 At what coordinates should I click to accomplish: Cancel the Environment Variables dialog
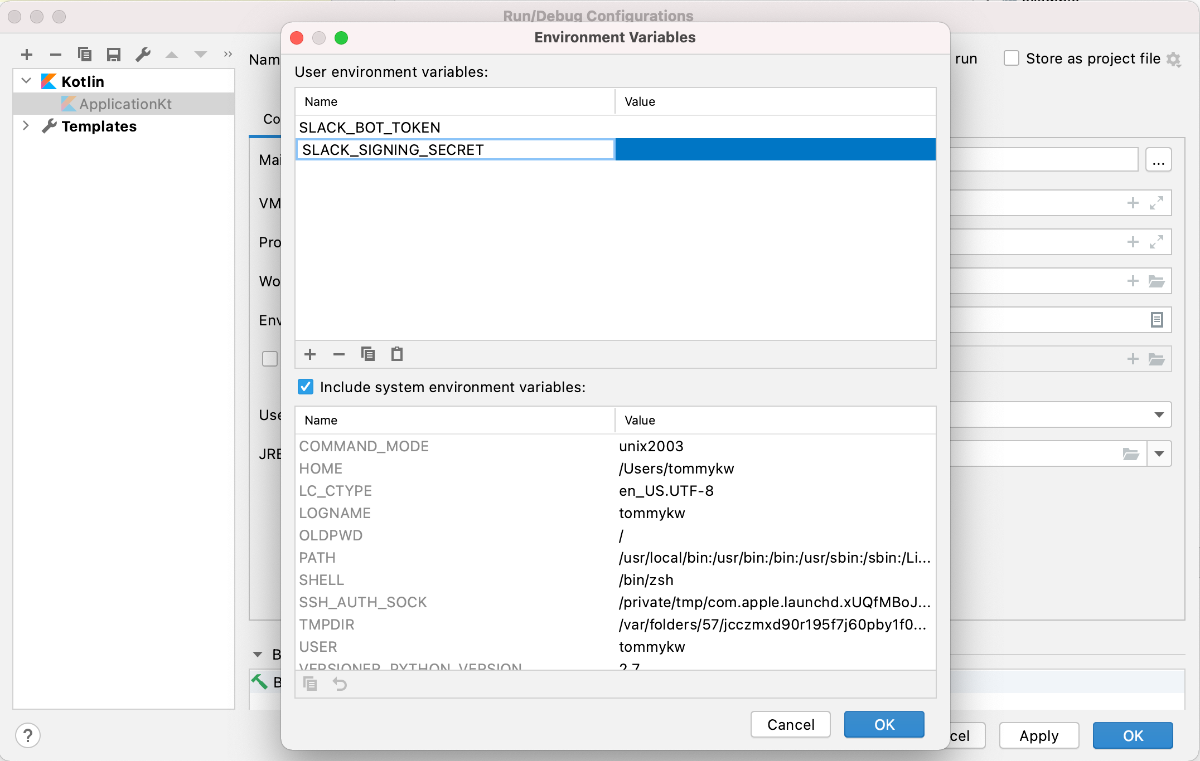(x=791, y=725)
